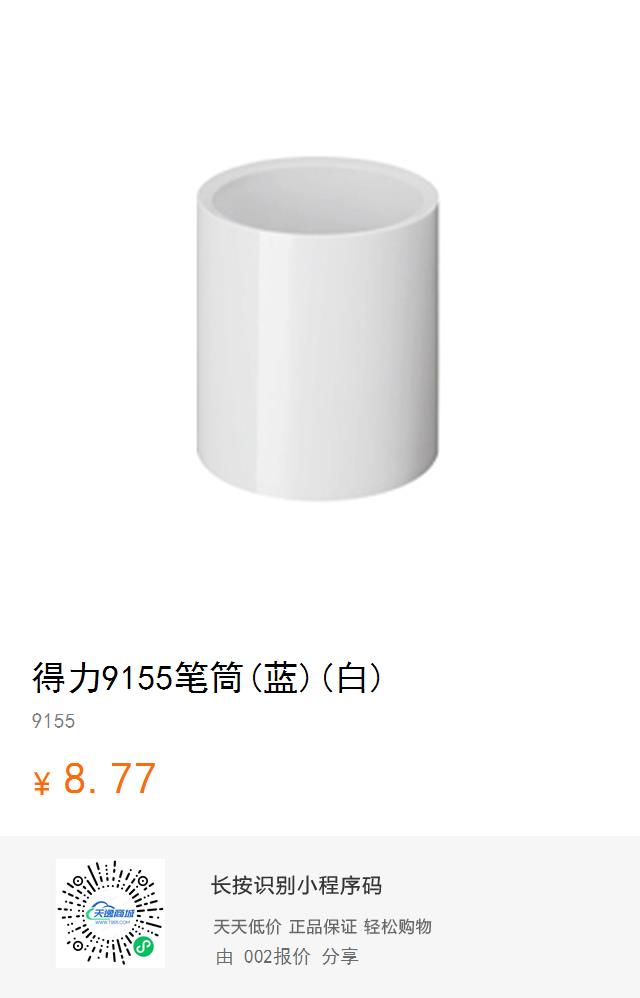Select the (蓝) color variant text in the title
Screen dimensions: 640x998
[x=280, y=677]
